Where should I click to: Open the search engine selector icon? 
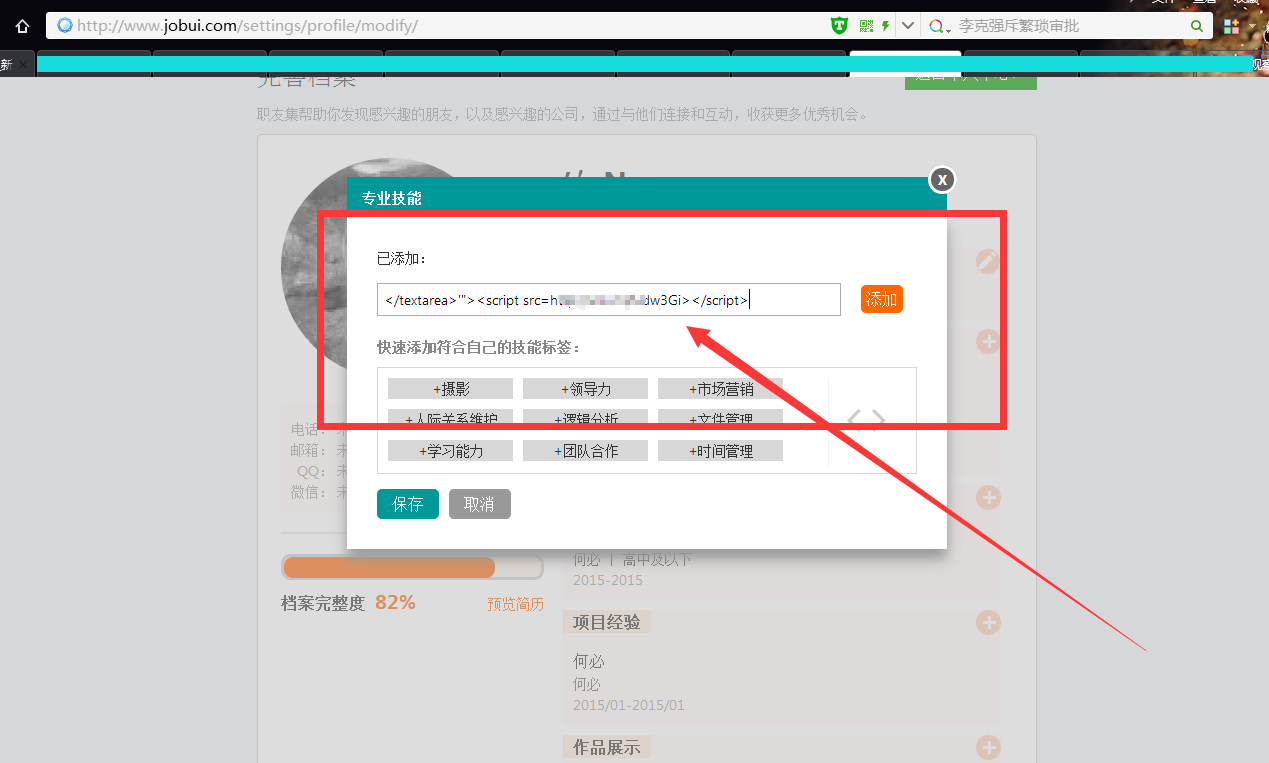(x=941, y=26)
